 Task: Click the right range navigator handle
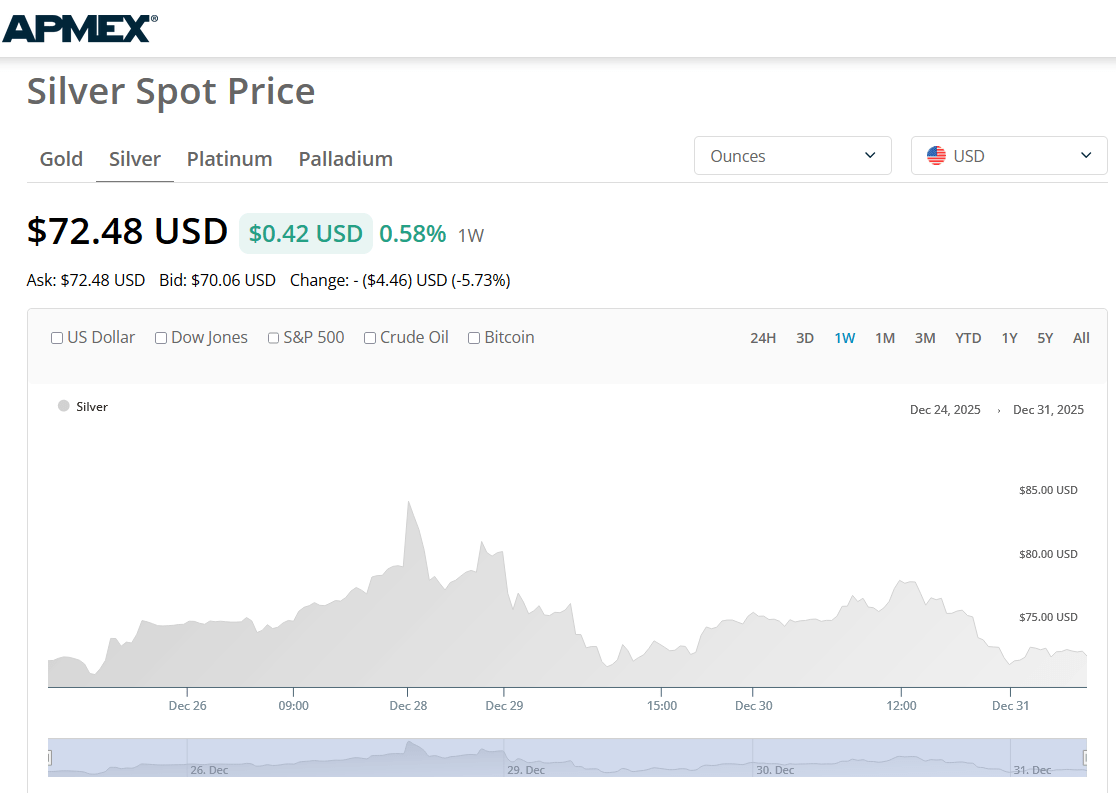click(x=1085, y=758)
